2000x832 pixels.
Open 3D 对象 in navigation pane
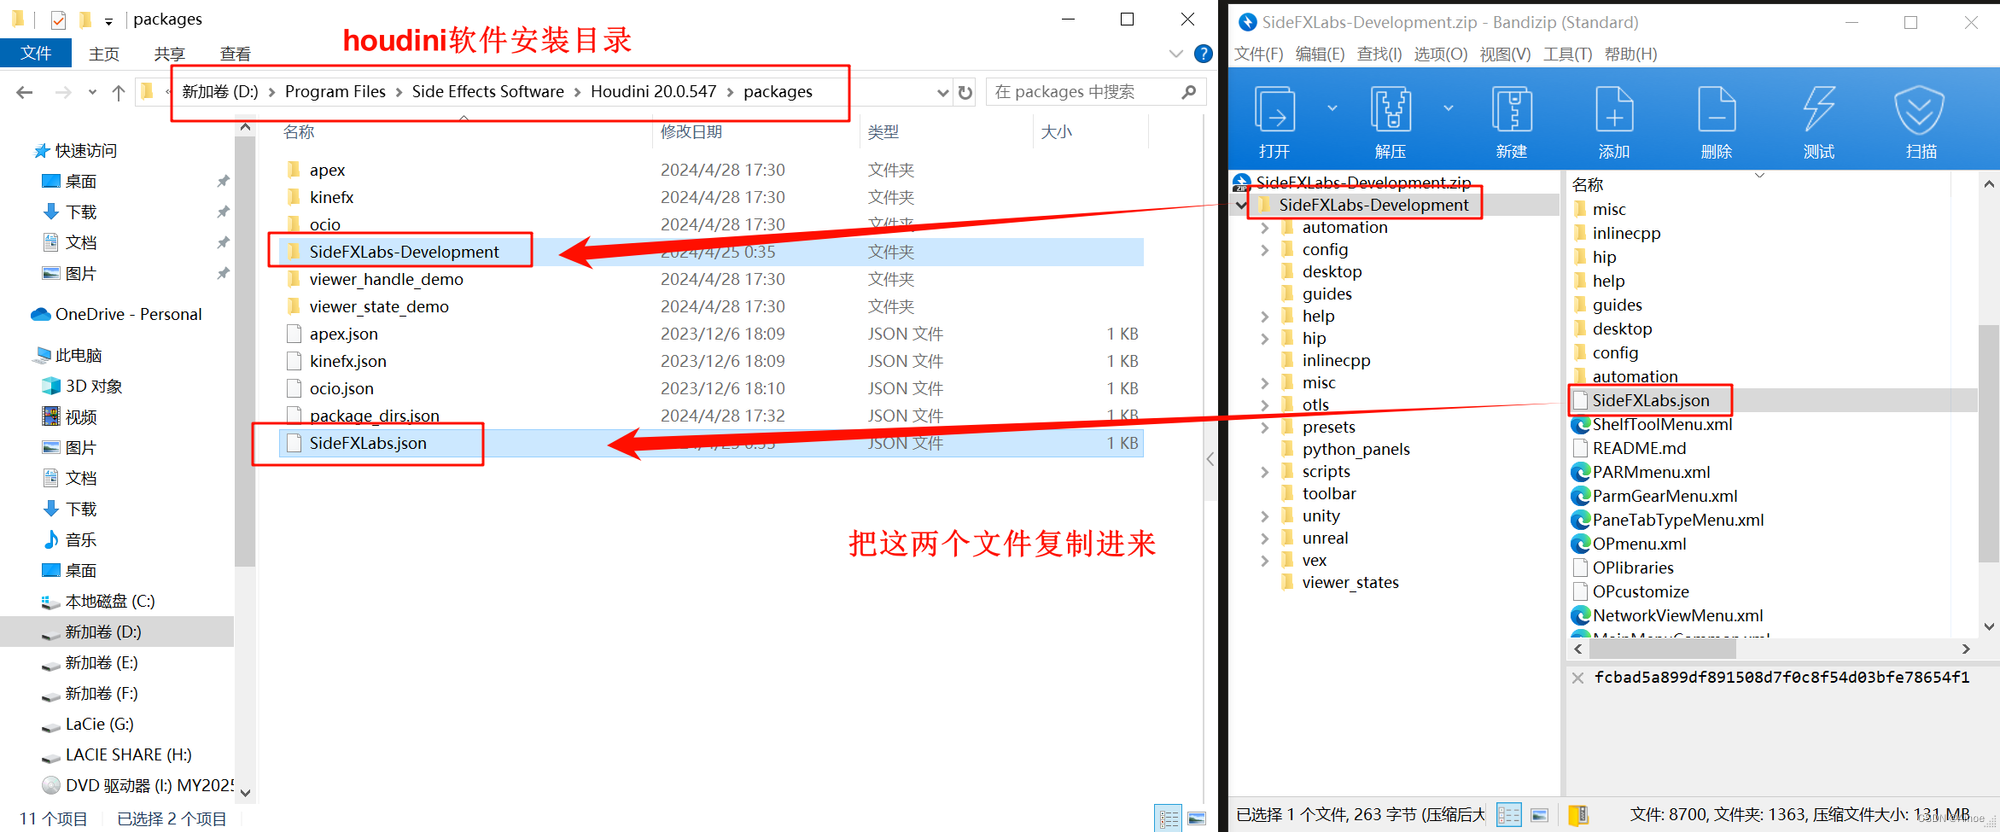coord(94,386)
